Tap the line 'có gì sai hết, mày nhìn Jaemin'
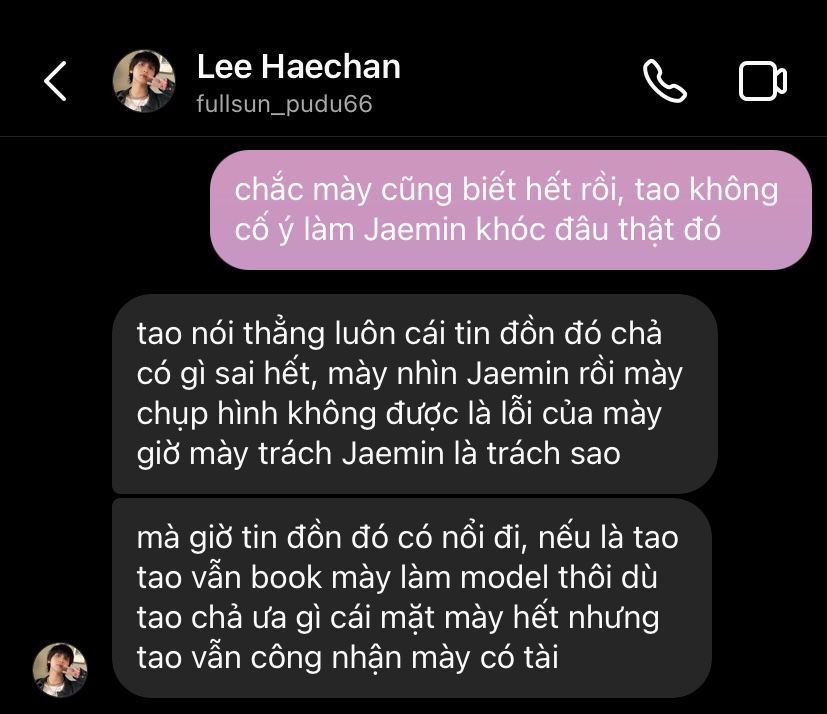This screenshot has width=827, height=714. tap(352, 374)
